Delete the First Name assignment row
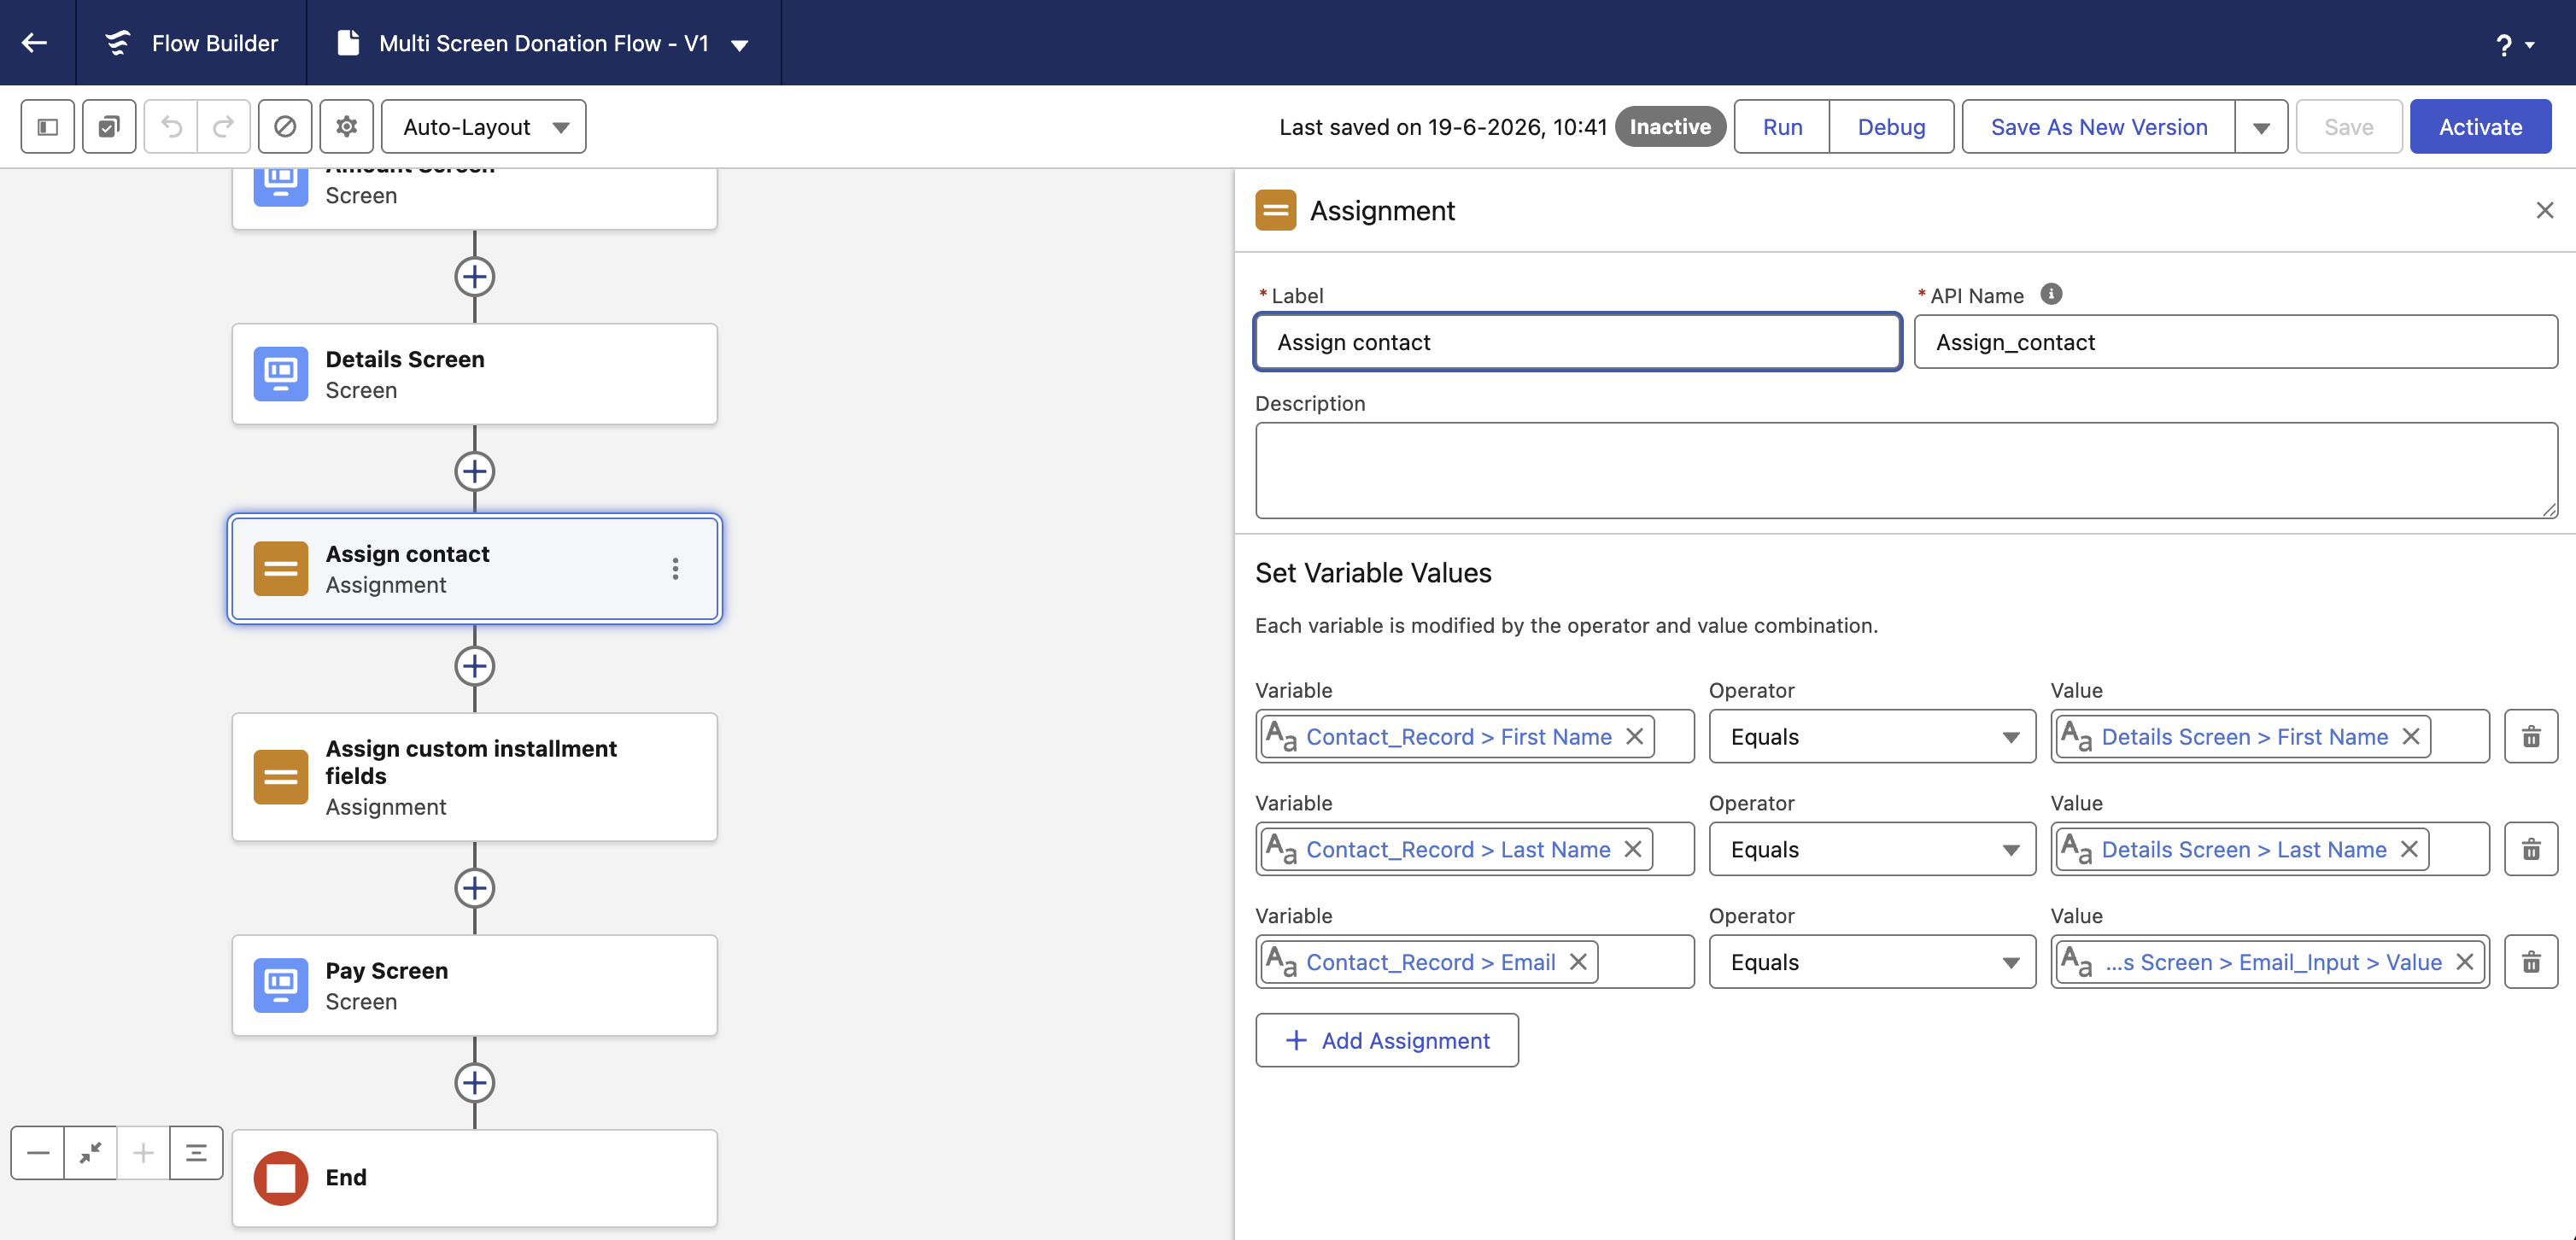This screenshot has height=1240, width=2576. click(x=2531, y=737)
